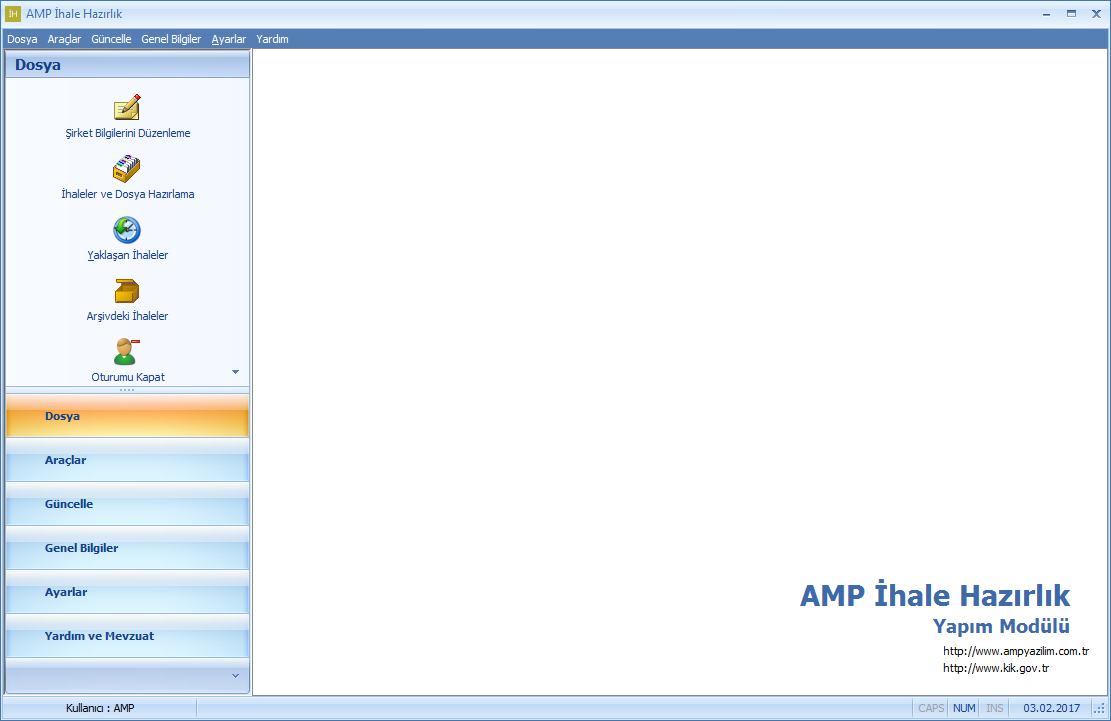Click the Oturumu Kapat user icon
1111x721 pixels.
click(127, 352)
